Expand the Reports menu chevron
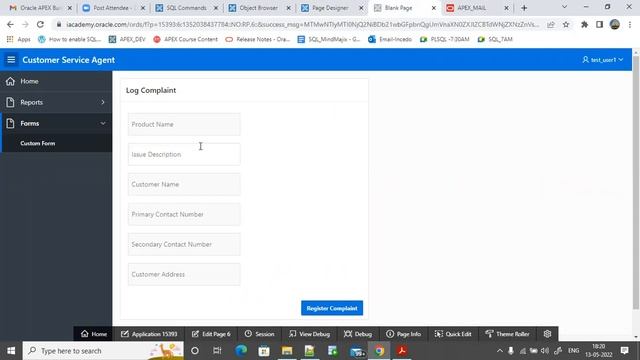Image resolution: width=640 pixels, height=360 pixels. tap(103, 102)
